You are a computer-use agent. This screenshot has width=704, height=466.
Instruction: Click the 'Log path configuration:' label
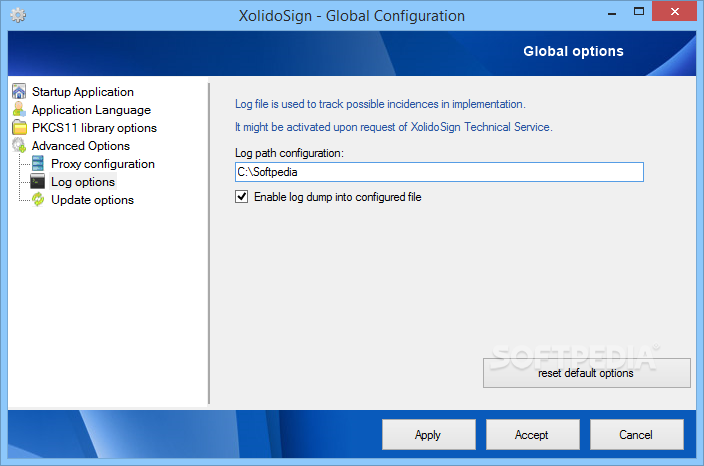(x=289, y=153)
